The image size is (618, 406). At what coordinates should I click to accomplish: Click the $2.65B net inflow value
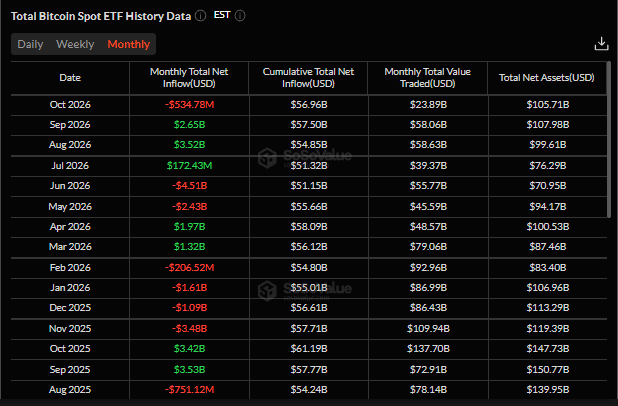(x=190, y=125)
